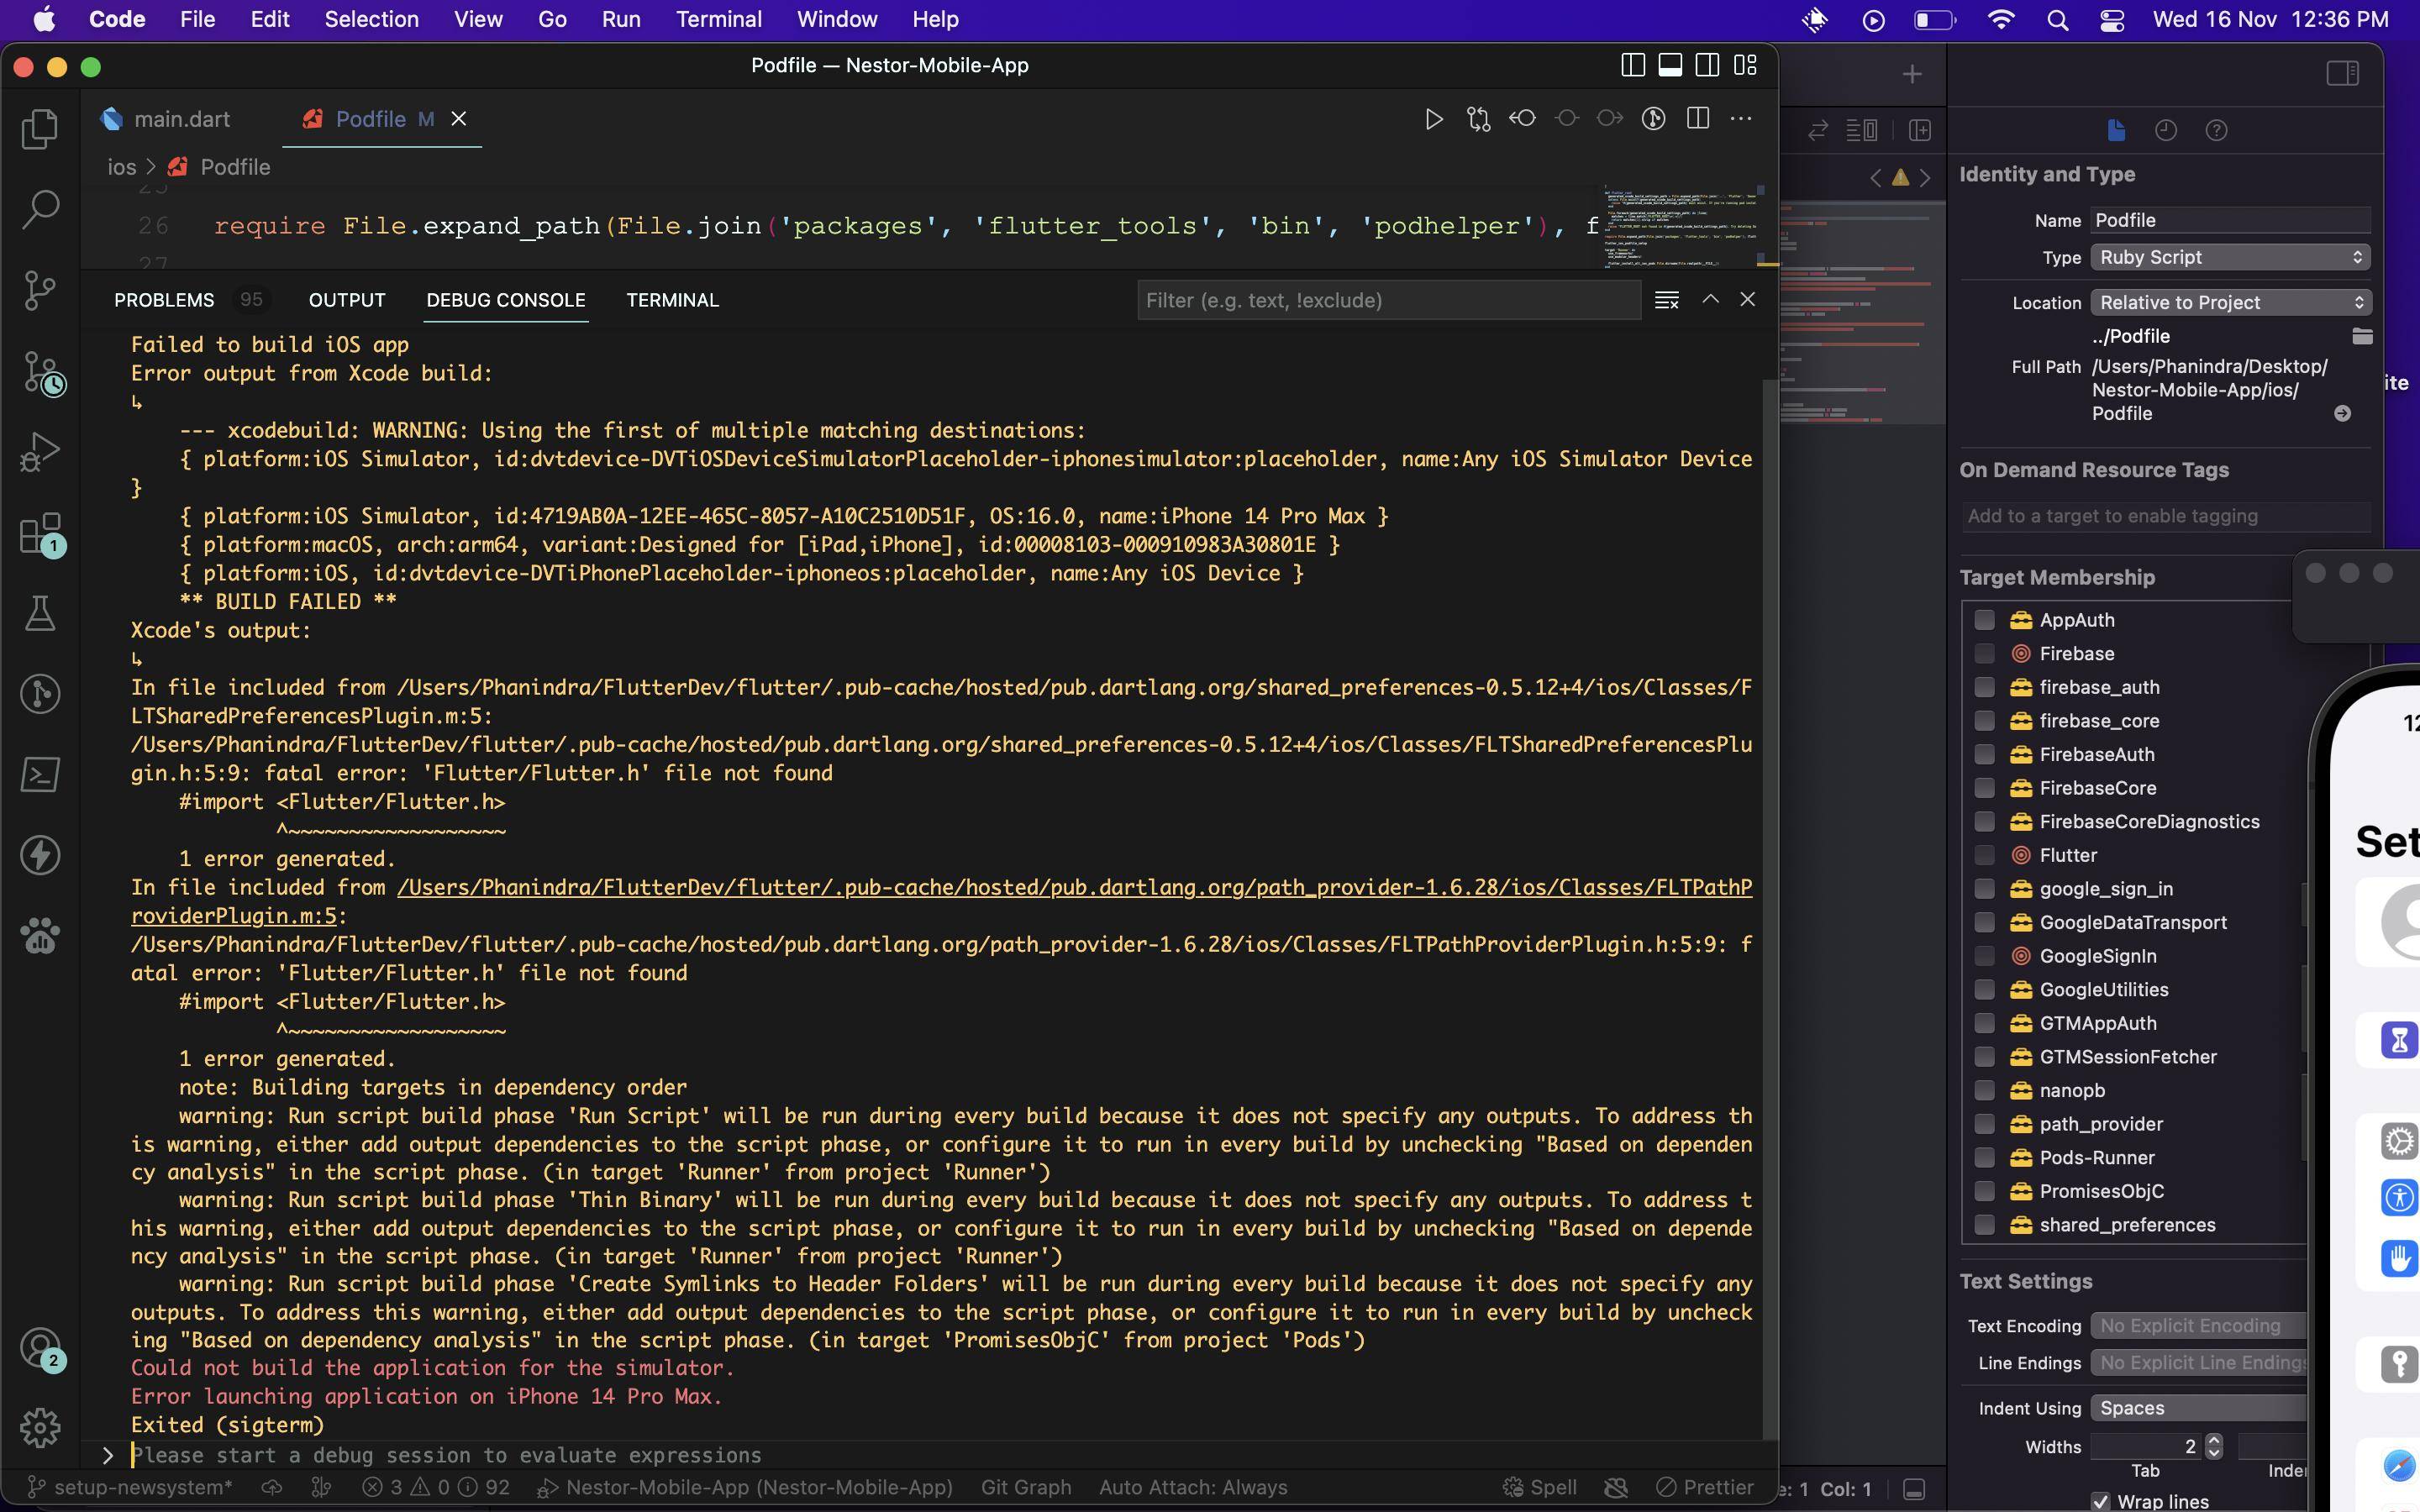
Task: Toggle GoogleUtilities target membership checkbox
Action: [1984, 990]
